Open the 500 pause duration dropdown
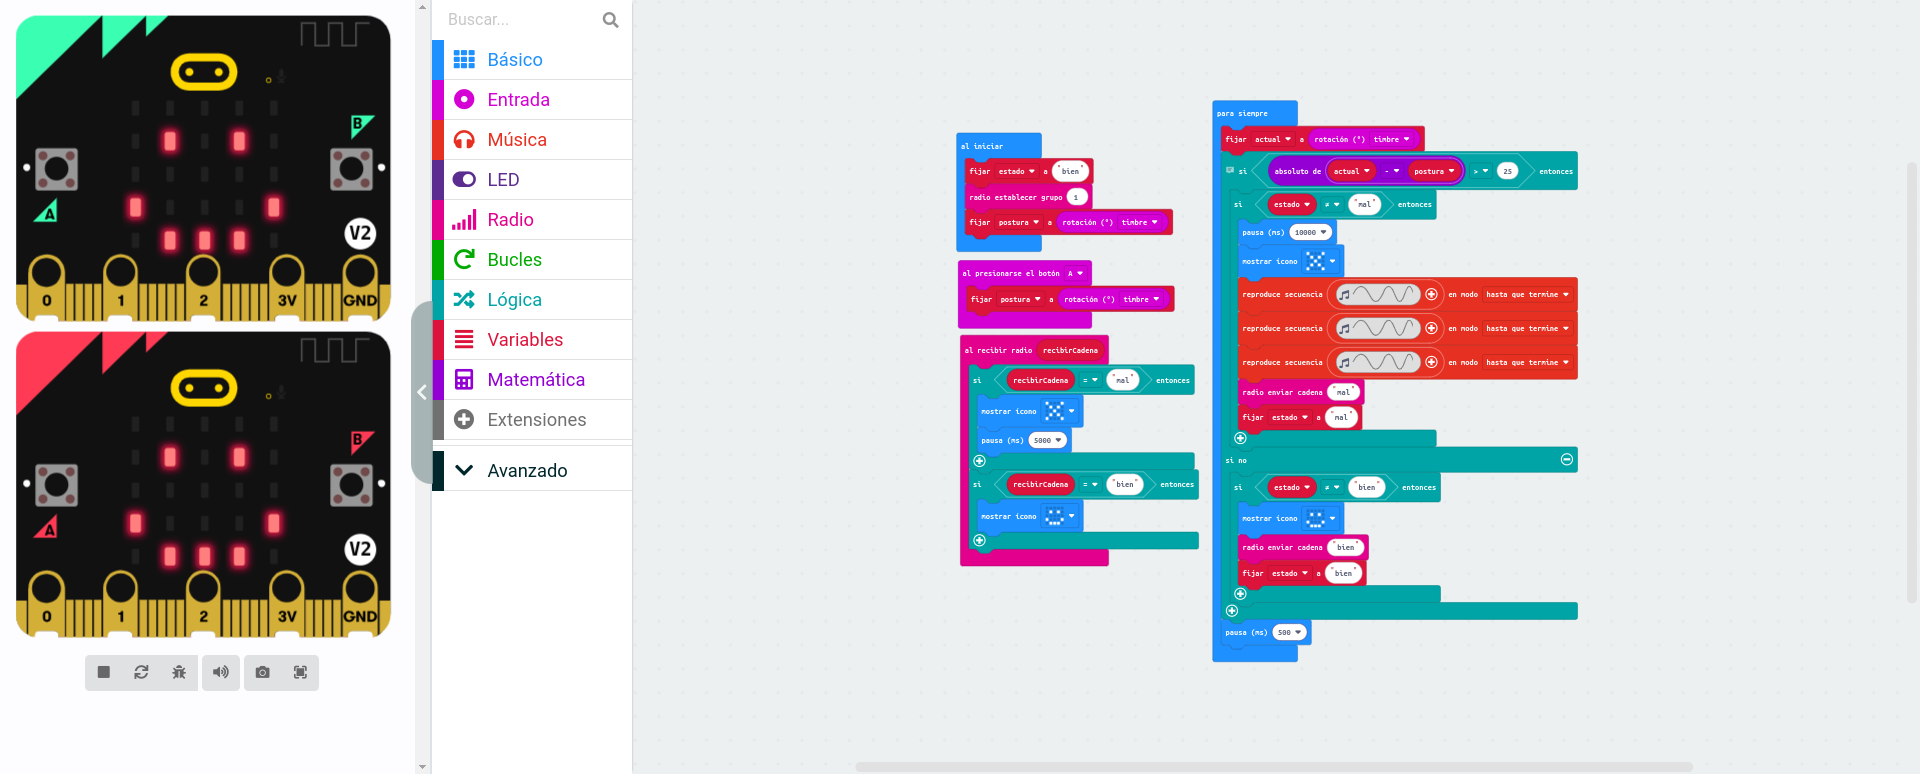 1290,632
